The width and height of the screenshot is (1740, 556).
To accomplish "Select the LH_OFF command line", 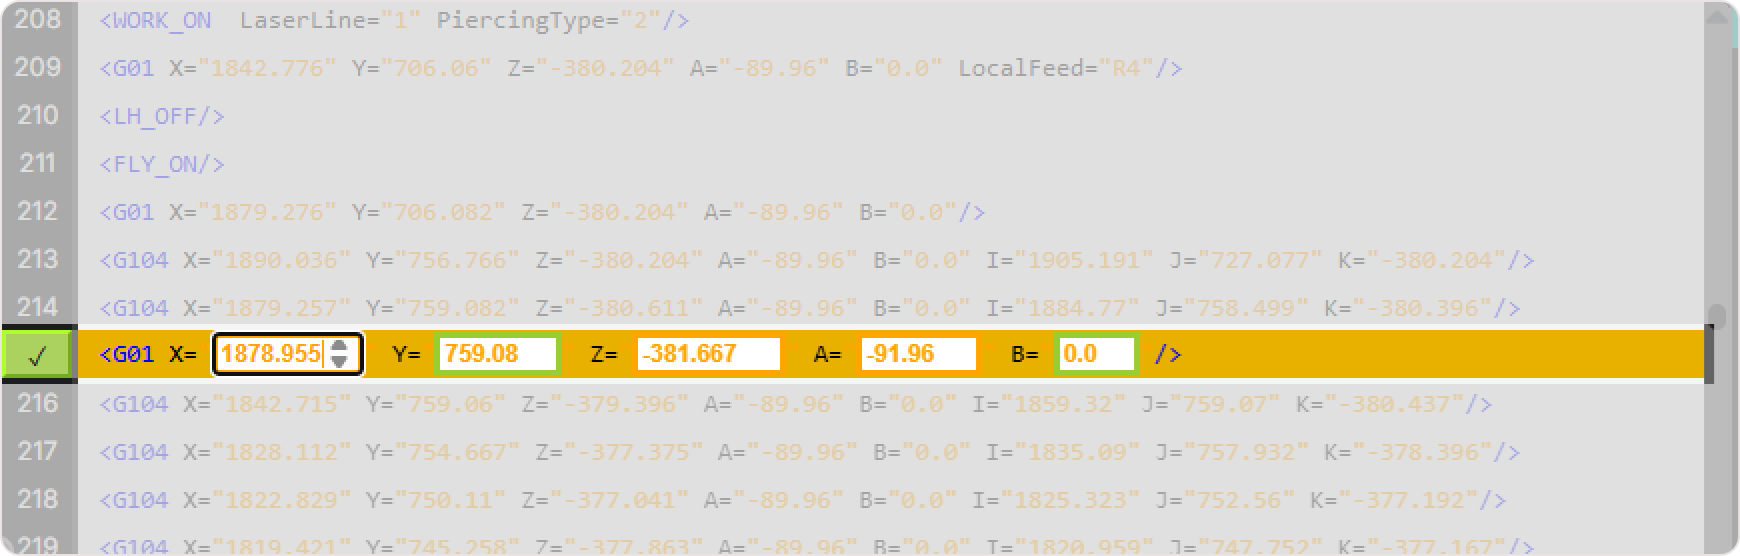I will coord(162,117).
